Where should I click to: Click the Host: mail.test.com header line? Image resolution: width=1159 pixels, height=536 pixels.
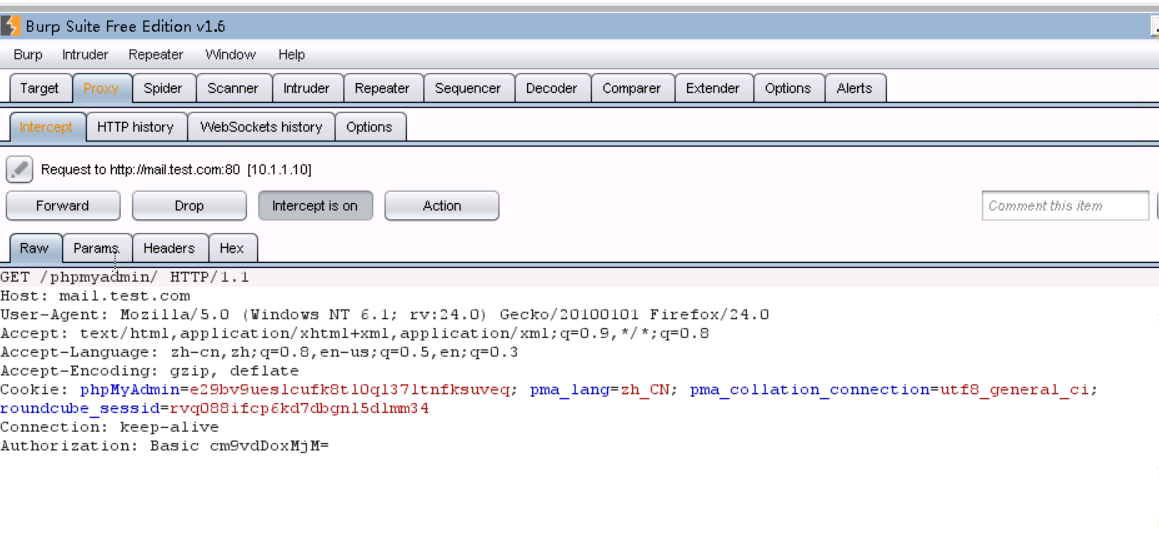coord(95,296)
